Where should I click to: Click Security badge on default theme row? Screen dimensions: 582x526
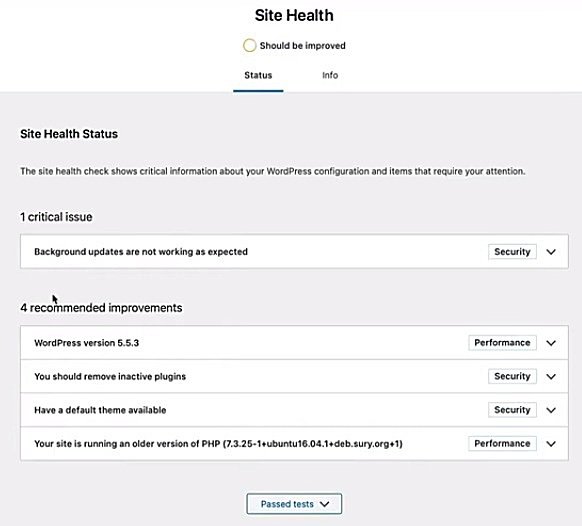[512, 410]
